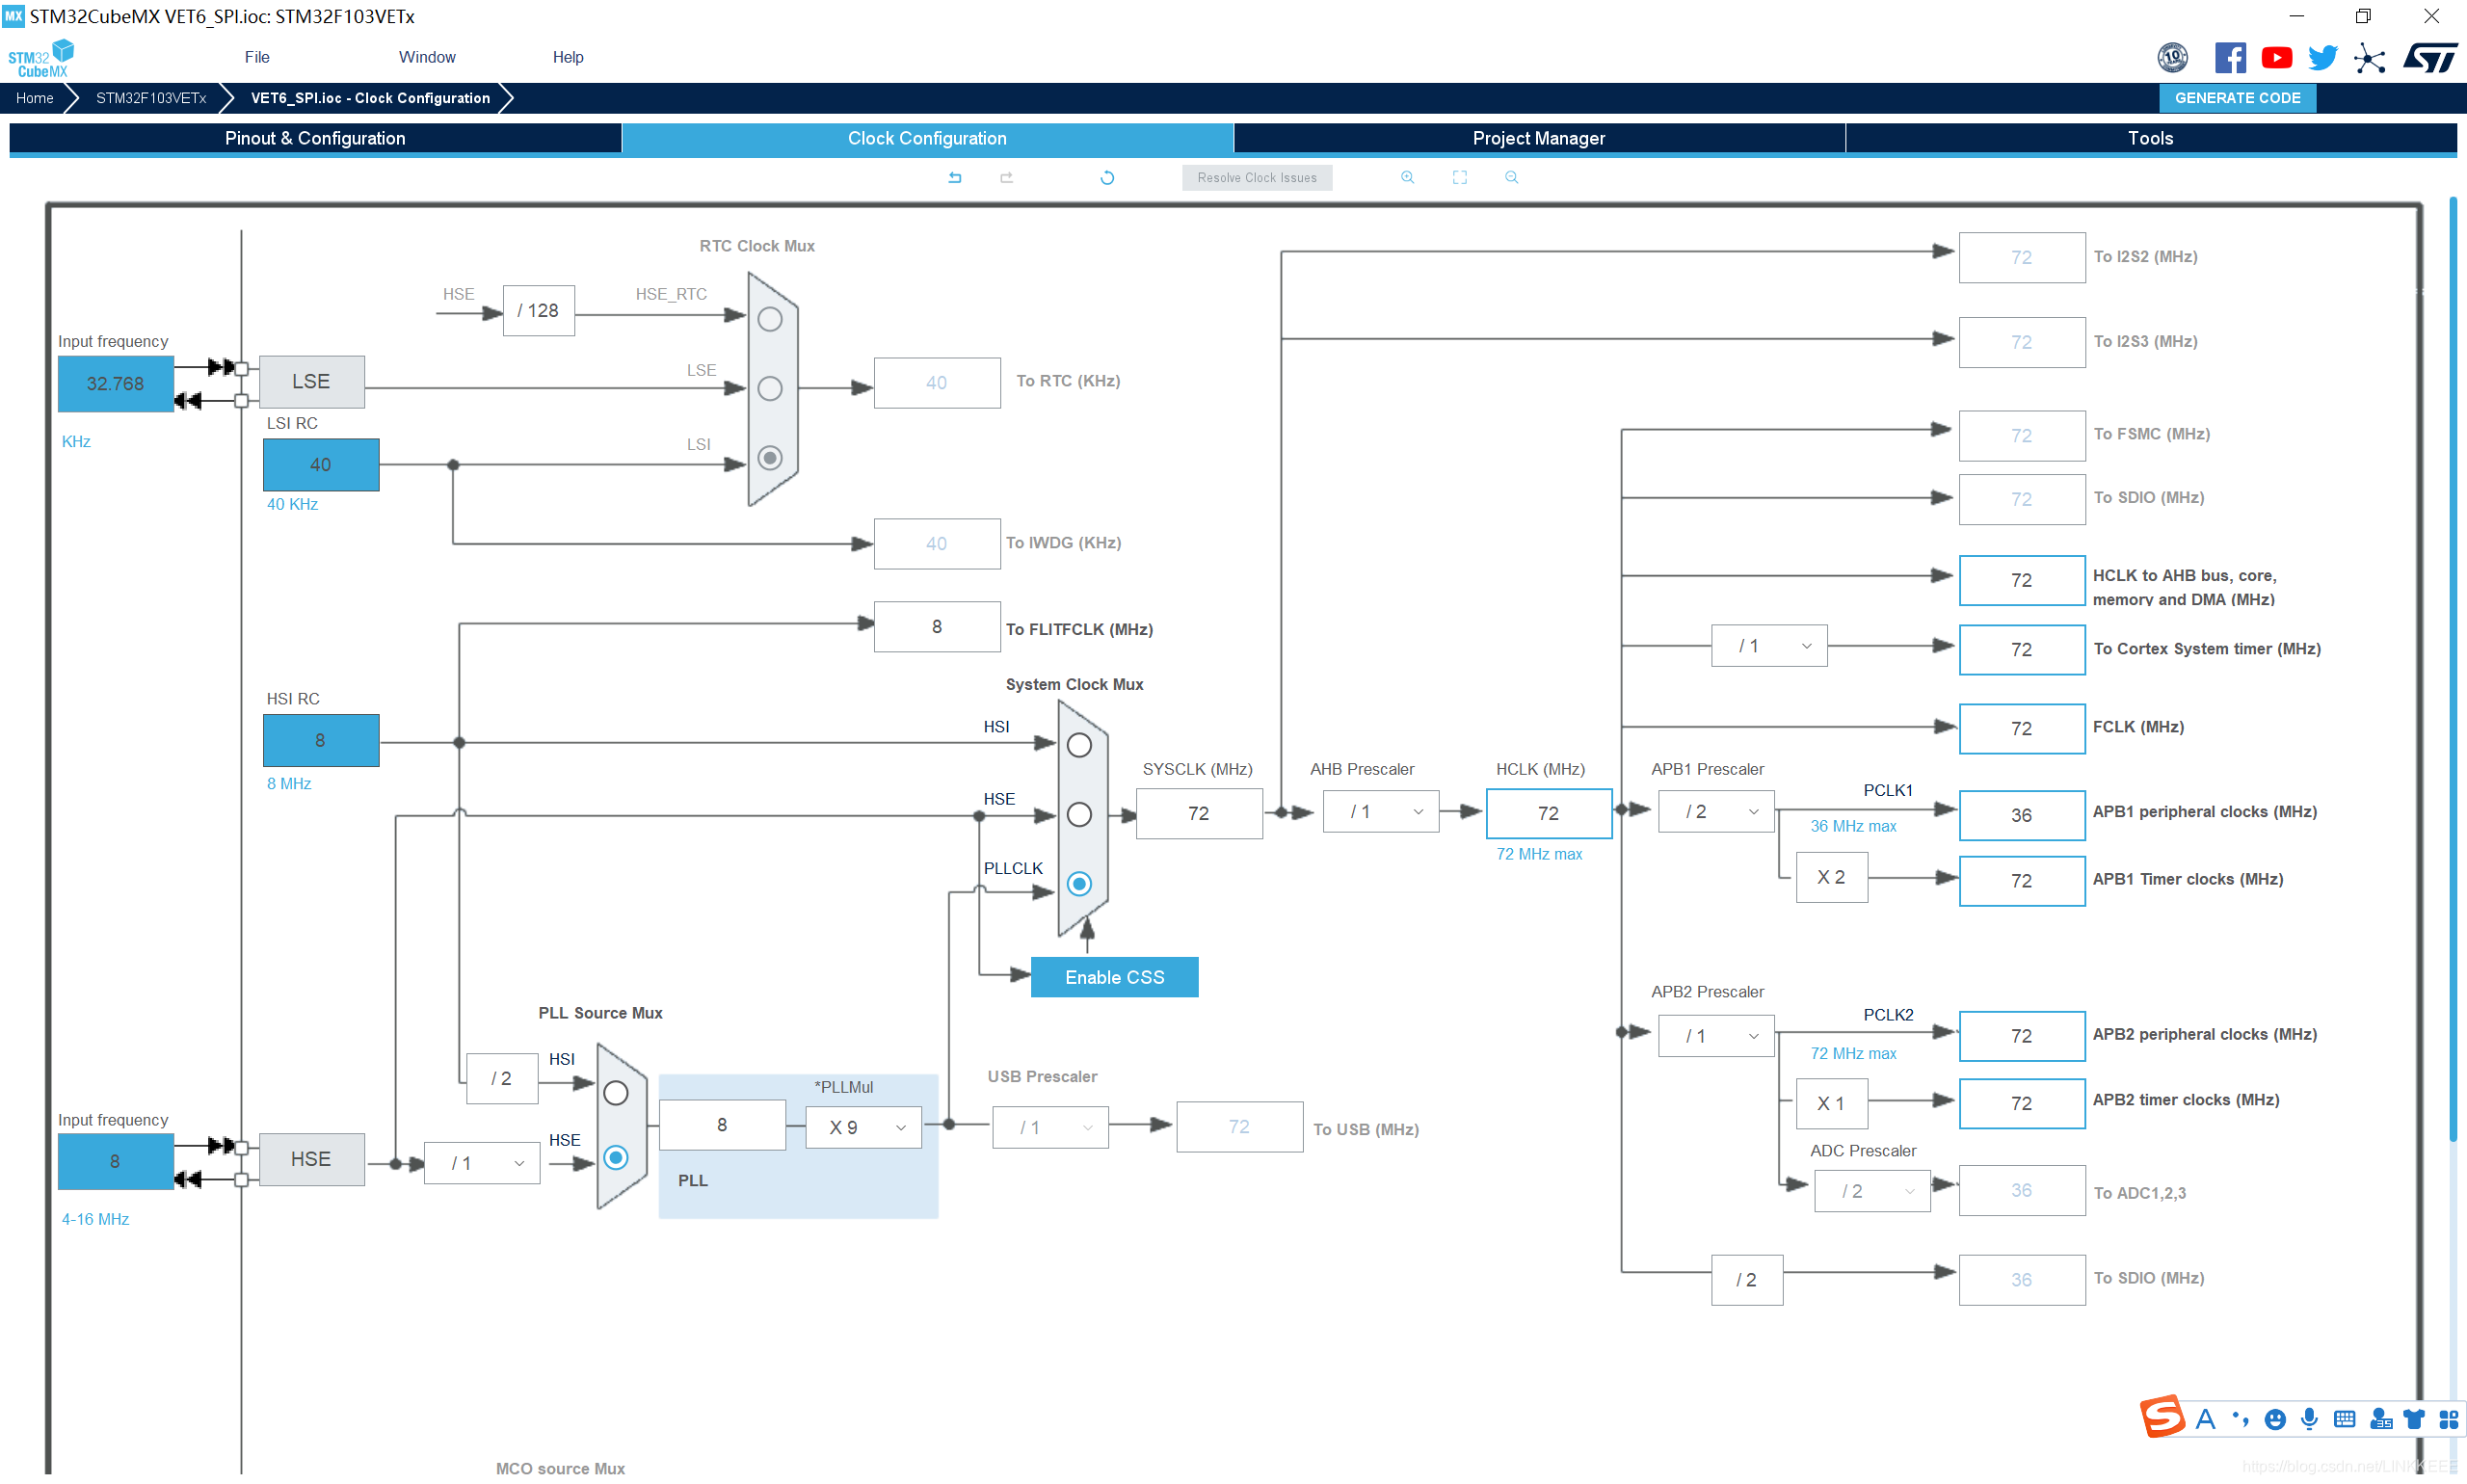Edit the HSE 8 MHz input frequency
The width and height of the screenshot is (2467, 1484).
(x=115, y=1161)
